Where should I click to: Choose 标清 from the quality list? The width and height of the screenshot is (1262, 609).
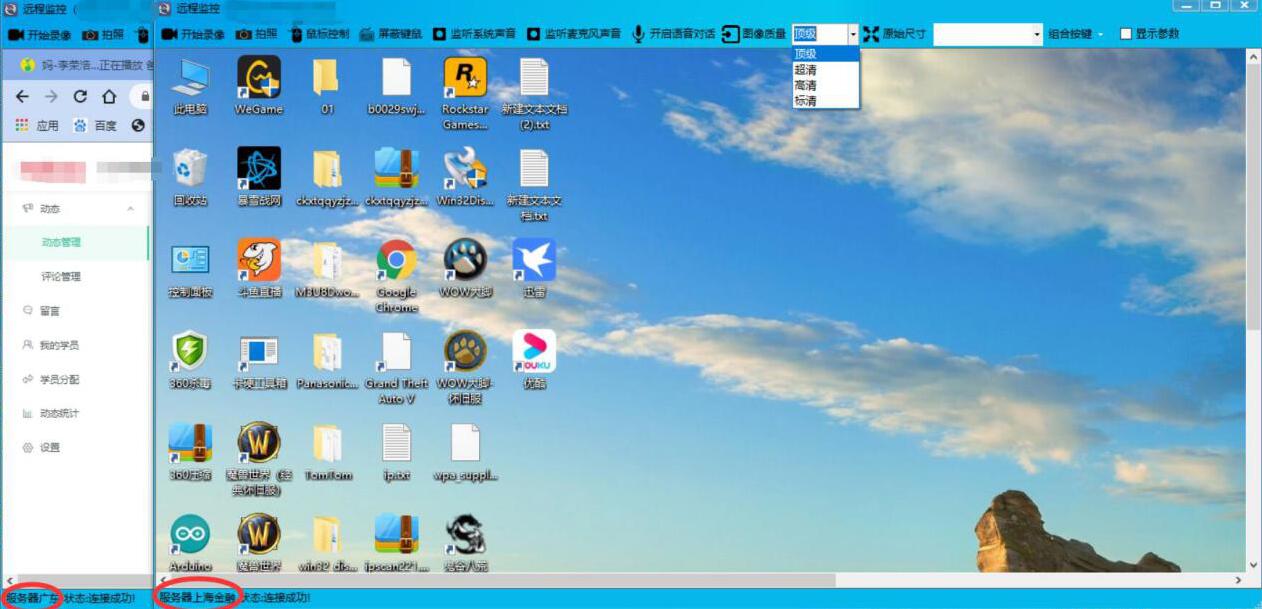pos(805,101)
